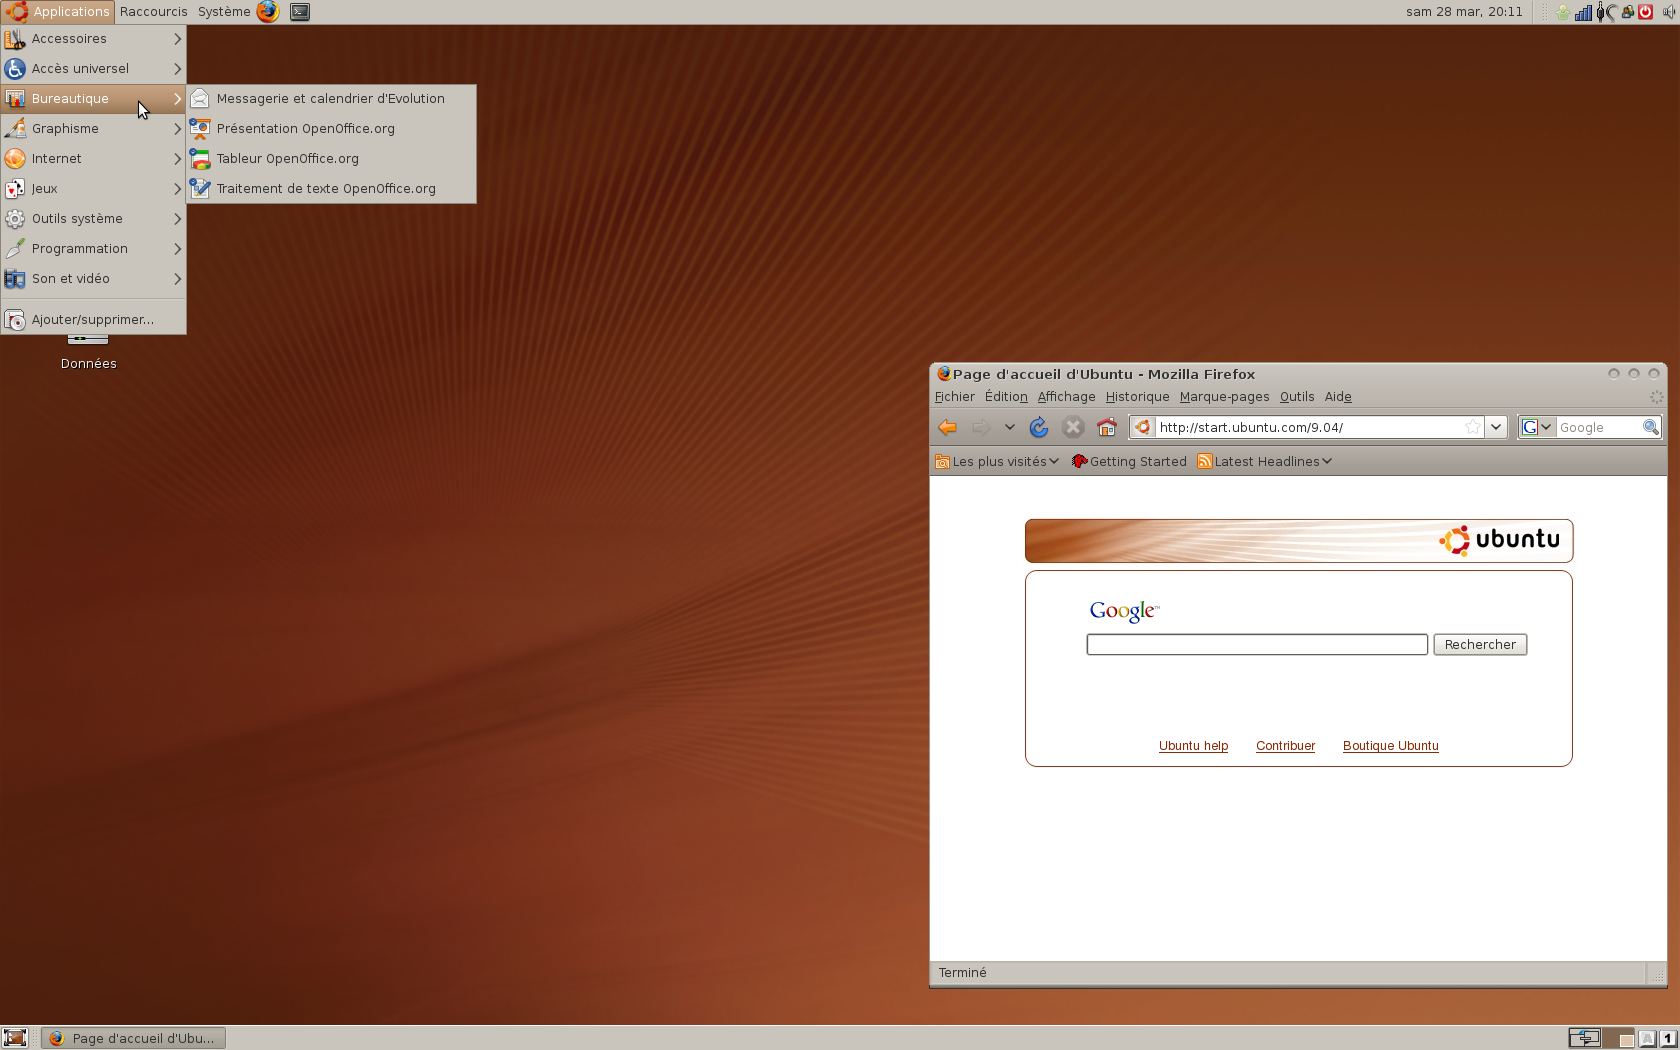Click the second workspace in switcher
Image resolution: width=1680 pixels, height=1050 pixels.
pos(1617,1038)
